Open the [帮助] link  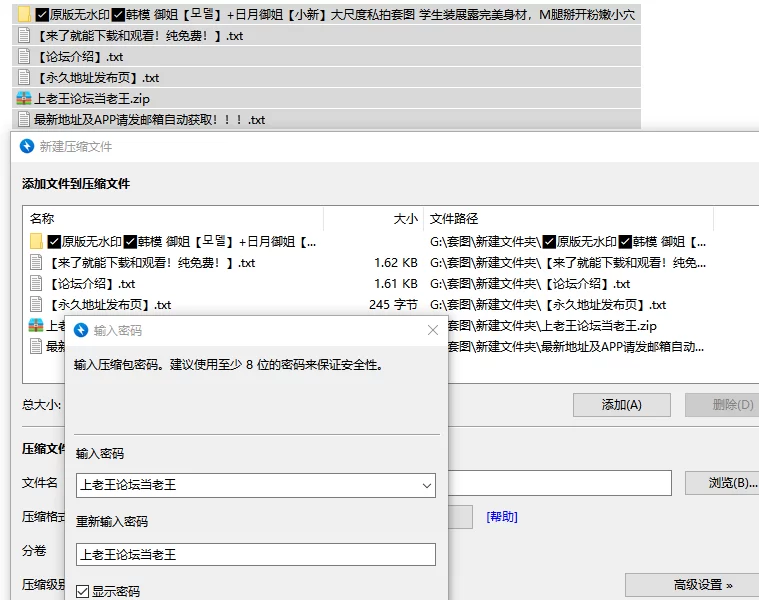(x=502, y=517)
